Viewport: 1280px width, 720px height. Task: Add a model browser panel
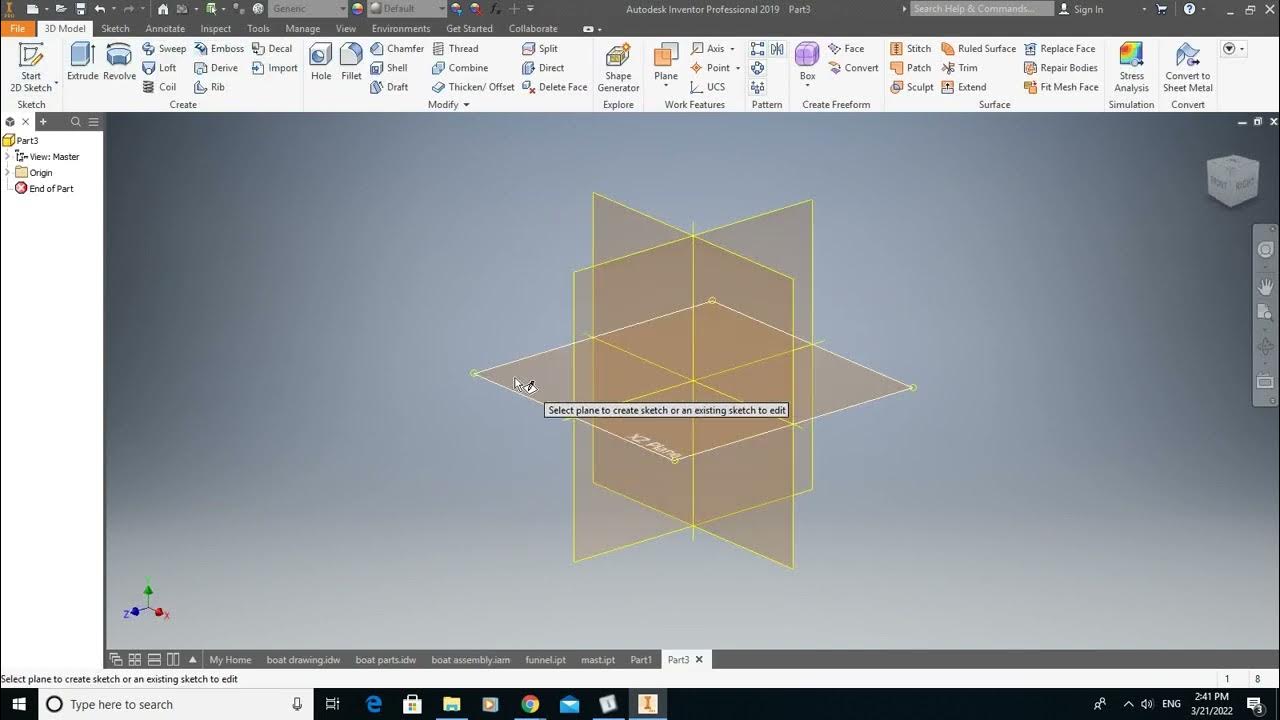click(x=43, y=121)
